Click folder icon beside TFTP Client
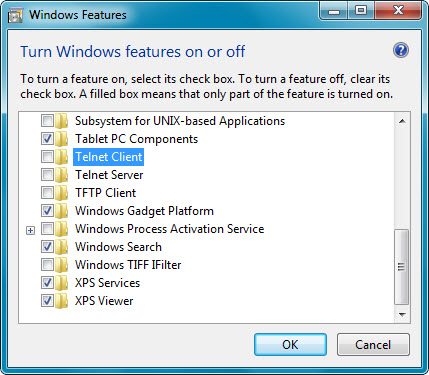 pos(62,193)
